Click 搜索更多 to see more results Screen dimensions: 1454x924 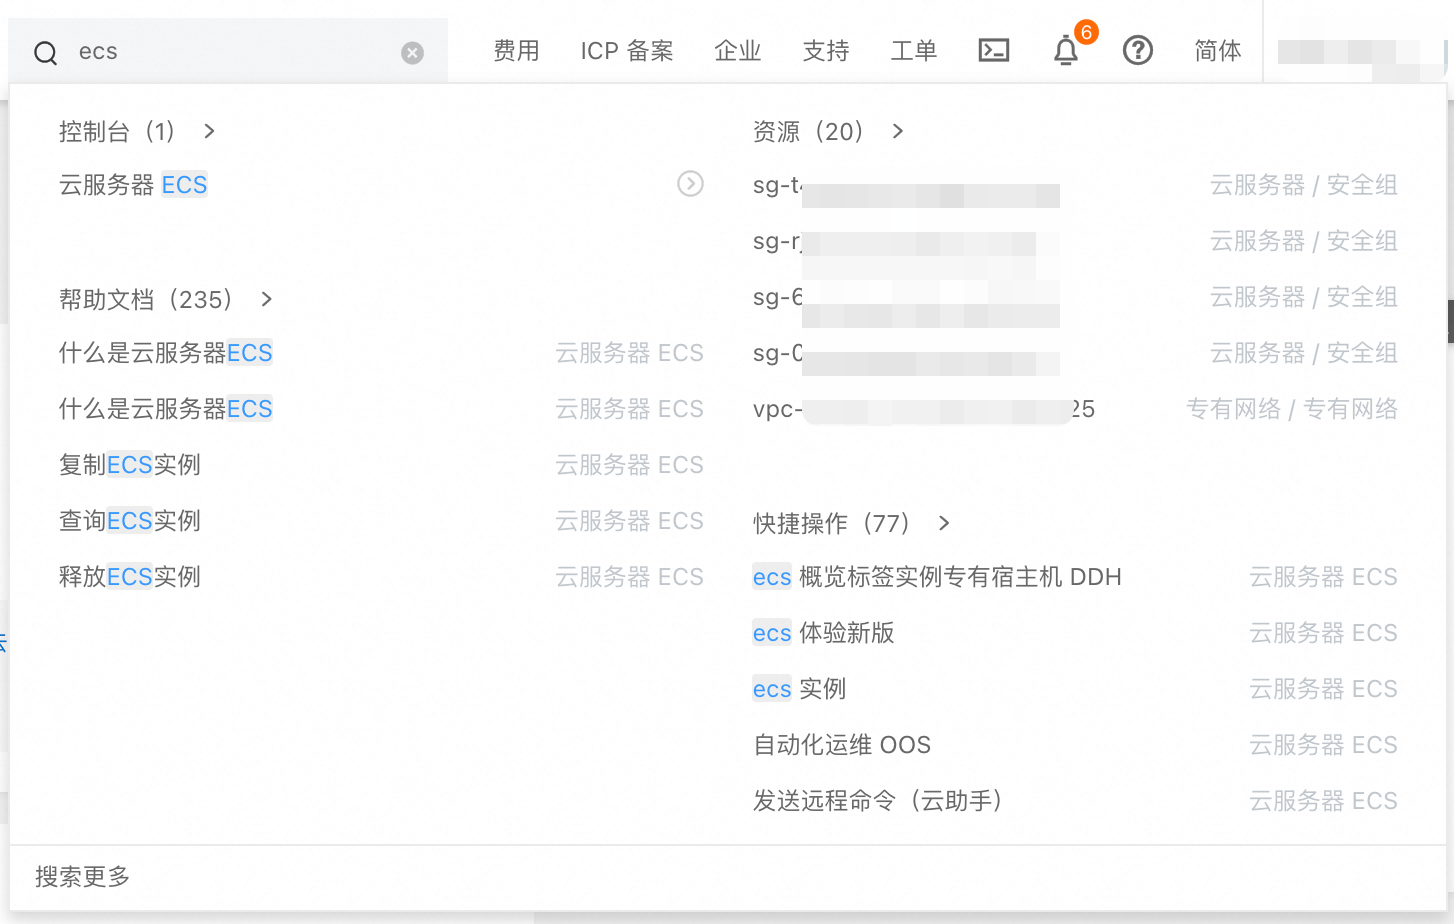83,877
